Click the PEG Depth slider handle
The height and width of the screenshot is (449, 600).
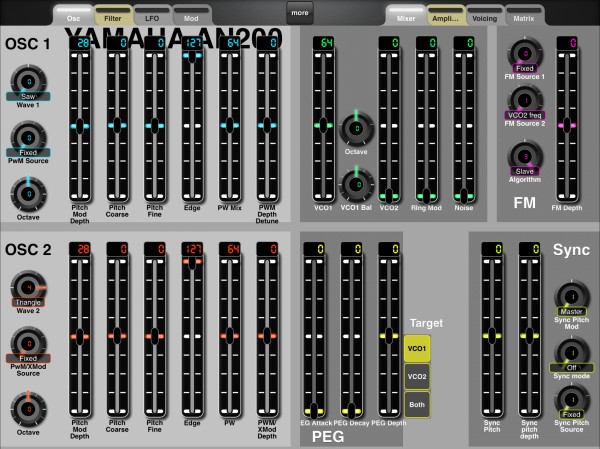click(x=389, y=336)
